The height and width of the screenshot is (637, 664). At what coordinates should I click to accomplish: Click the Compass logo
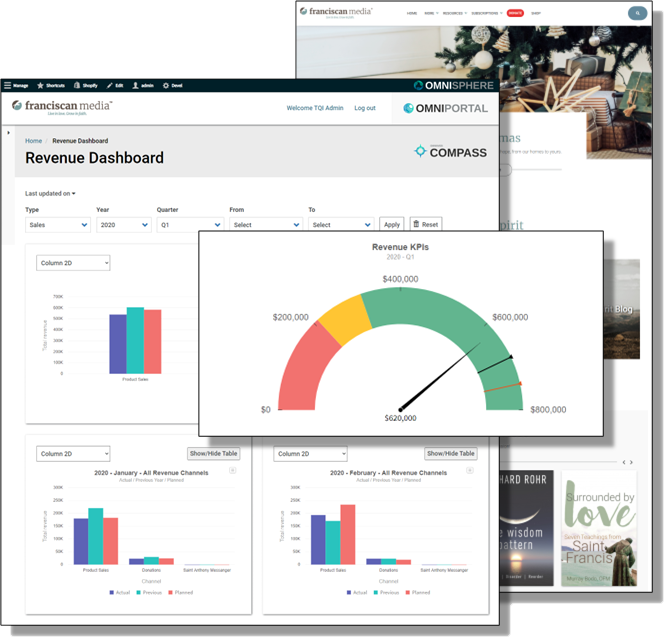pyautogui.click(x=450, y=152)
